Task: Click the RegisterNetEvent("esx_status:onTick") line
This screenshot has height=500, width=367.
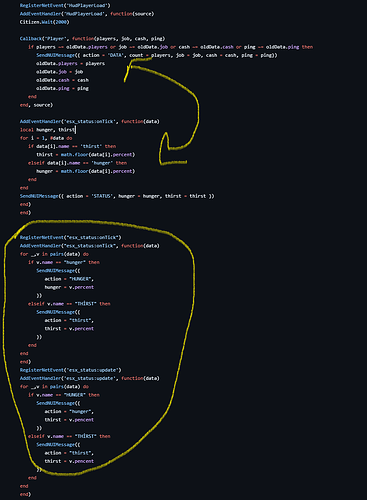Action: [70, 237]
